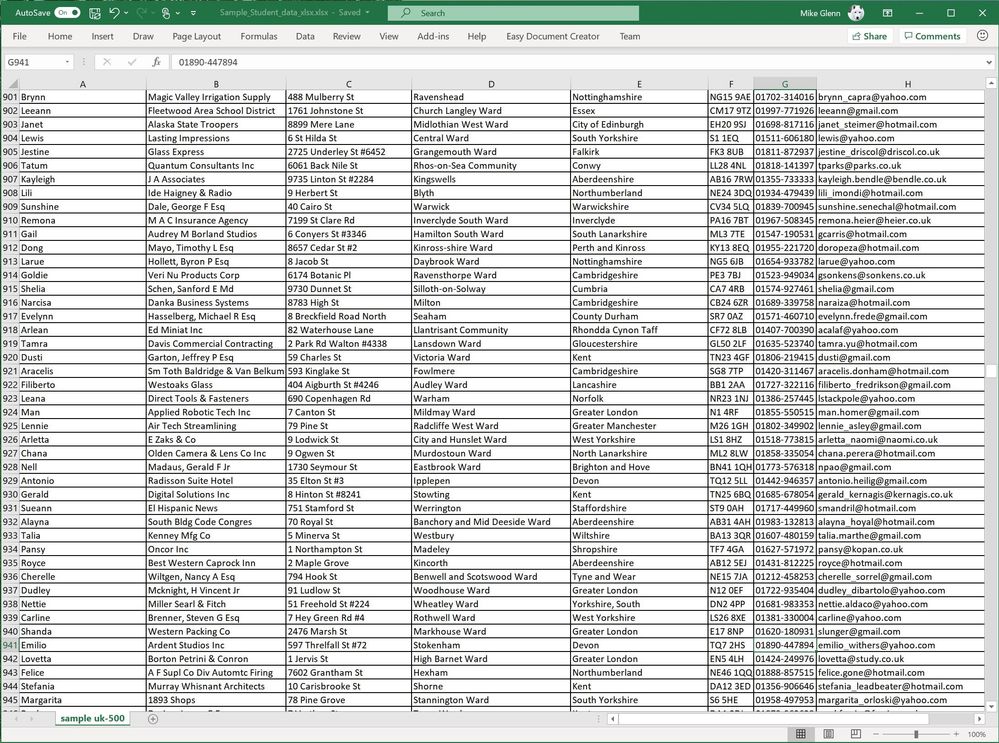Click the feedback smiley icon
The height and width of the screenshot is (743, 999).
tap(982, 36)
